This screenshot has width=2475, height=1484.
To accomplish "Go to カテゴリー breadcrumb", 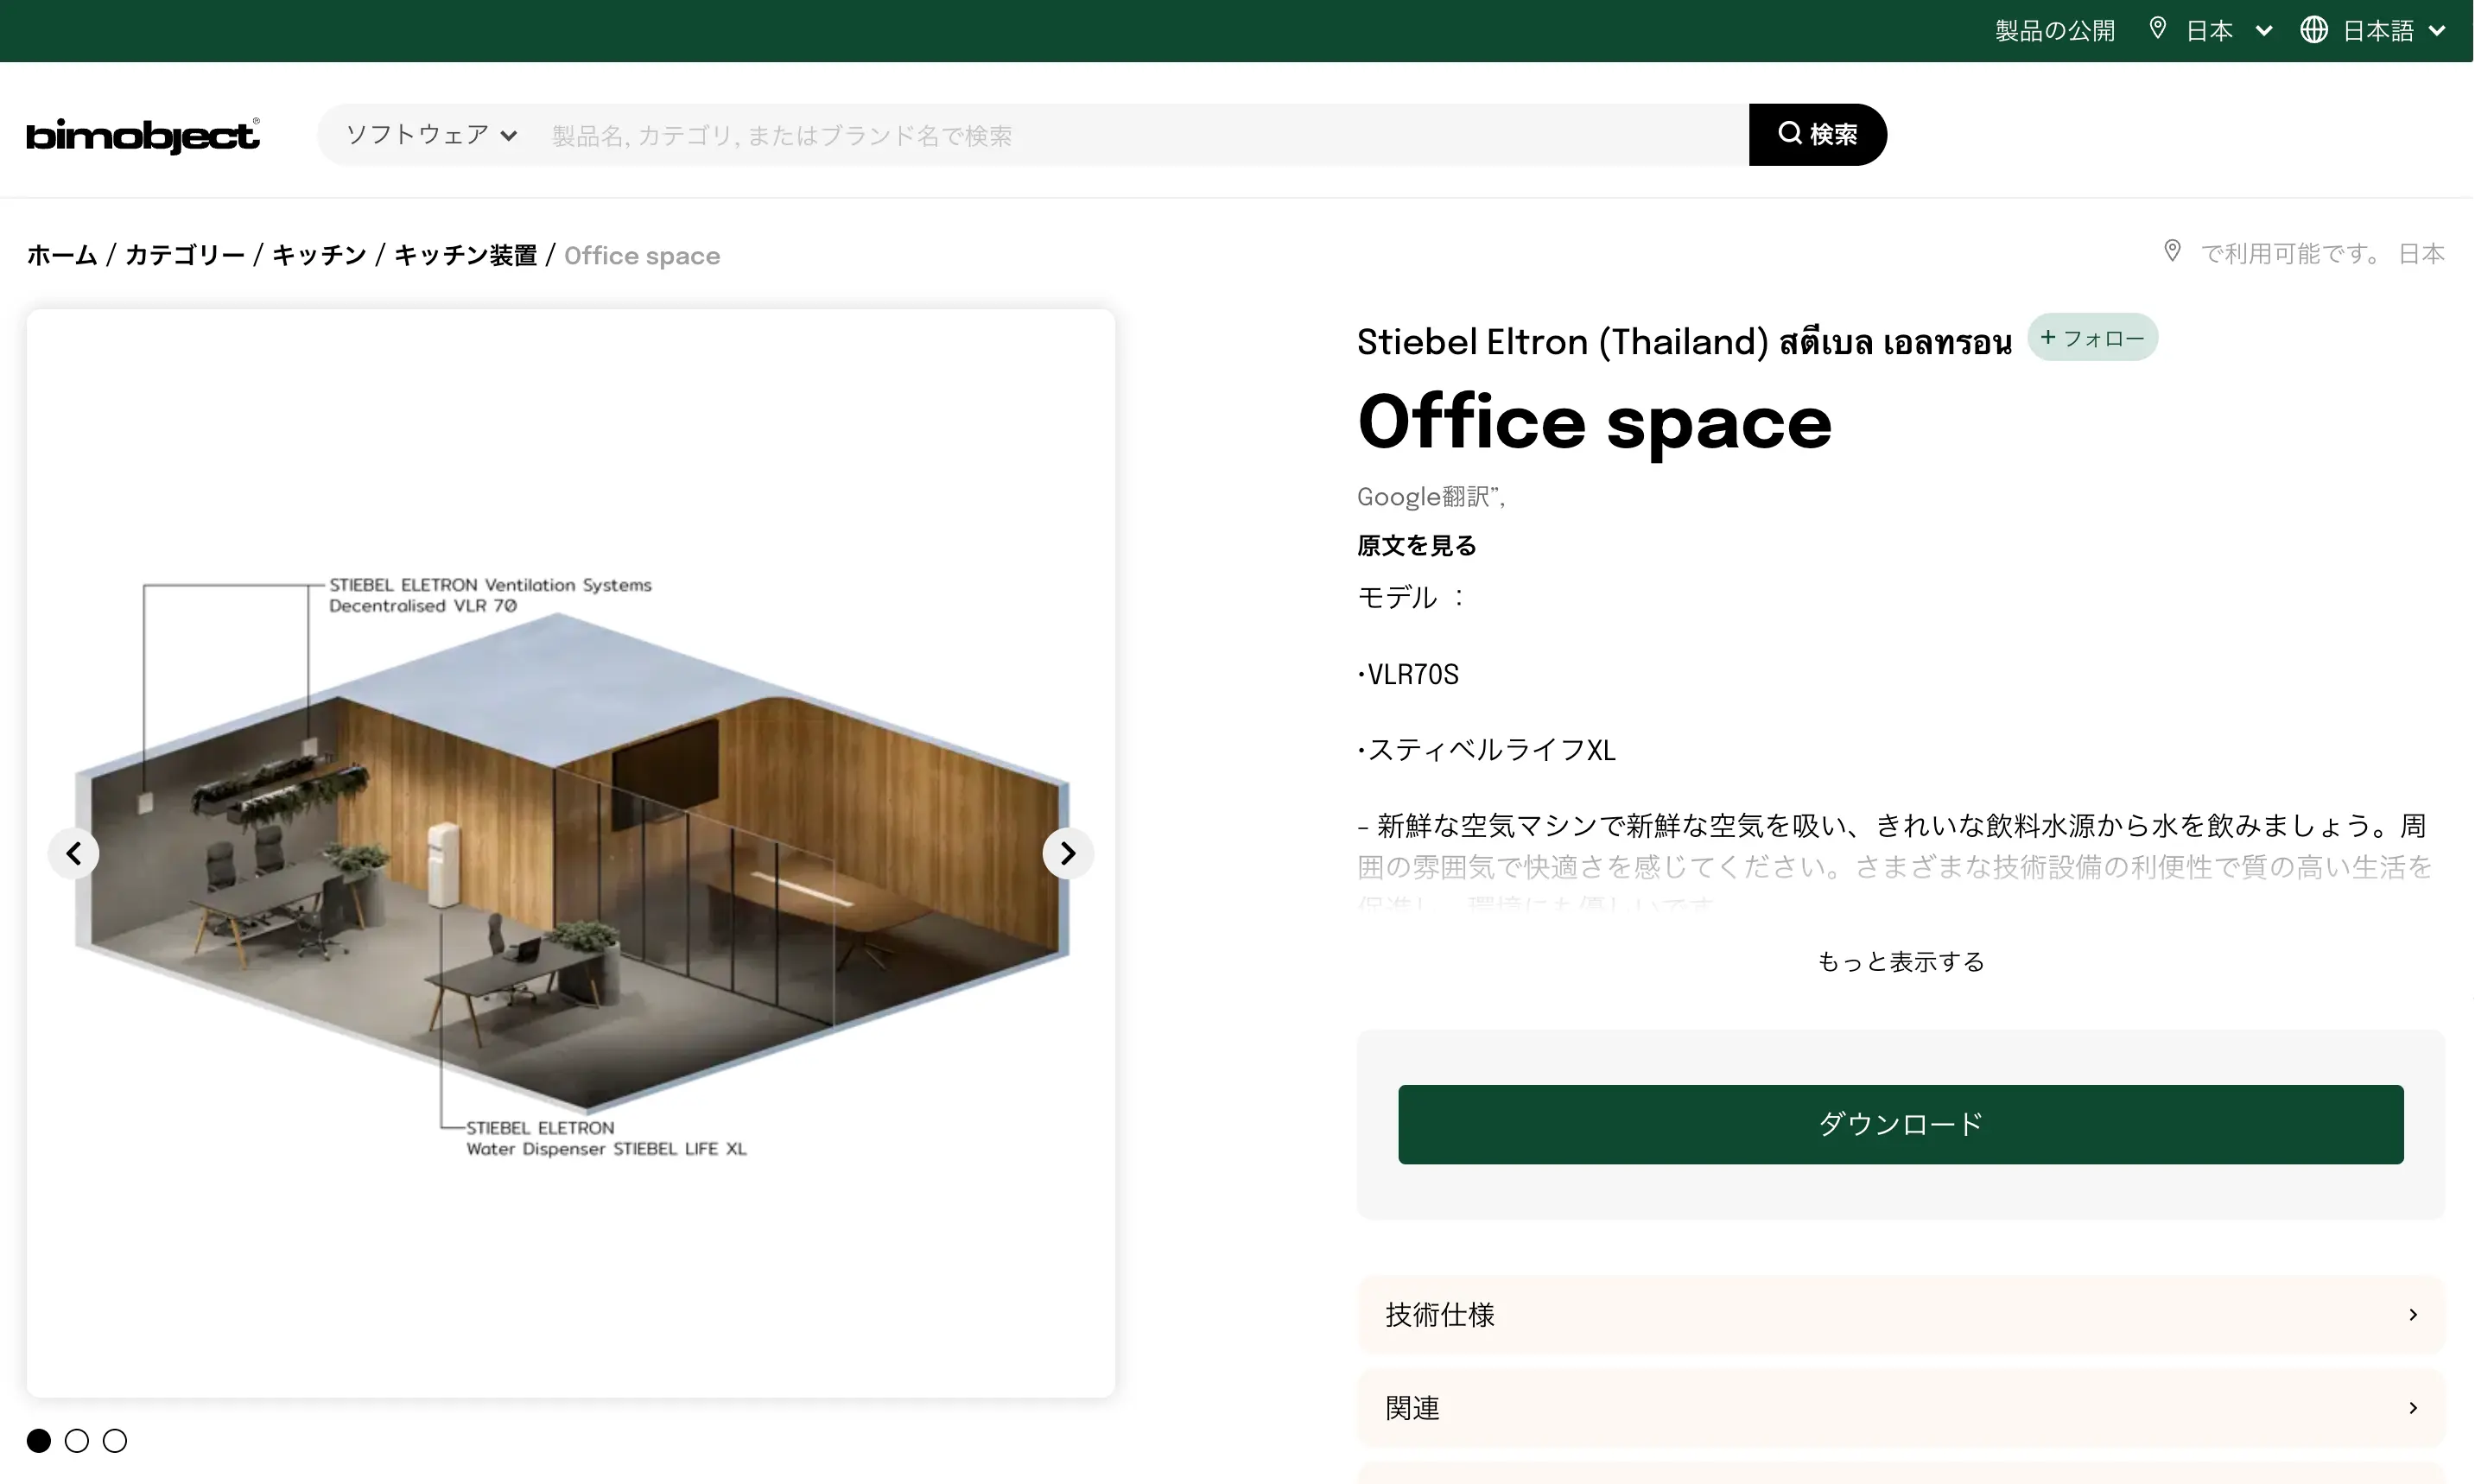I will pos(185,255).
